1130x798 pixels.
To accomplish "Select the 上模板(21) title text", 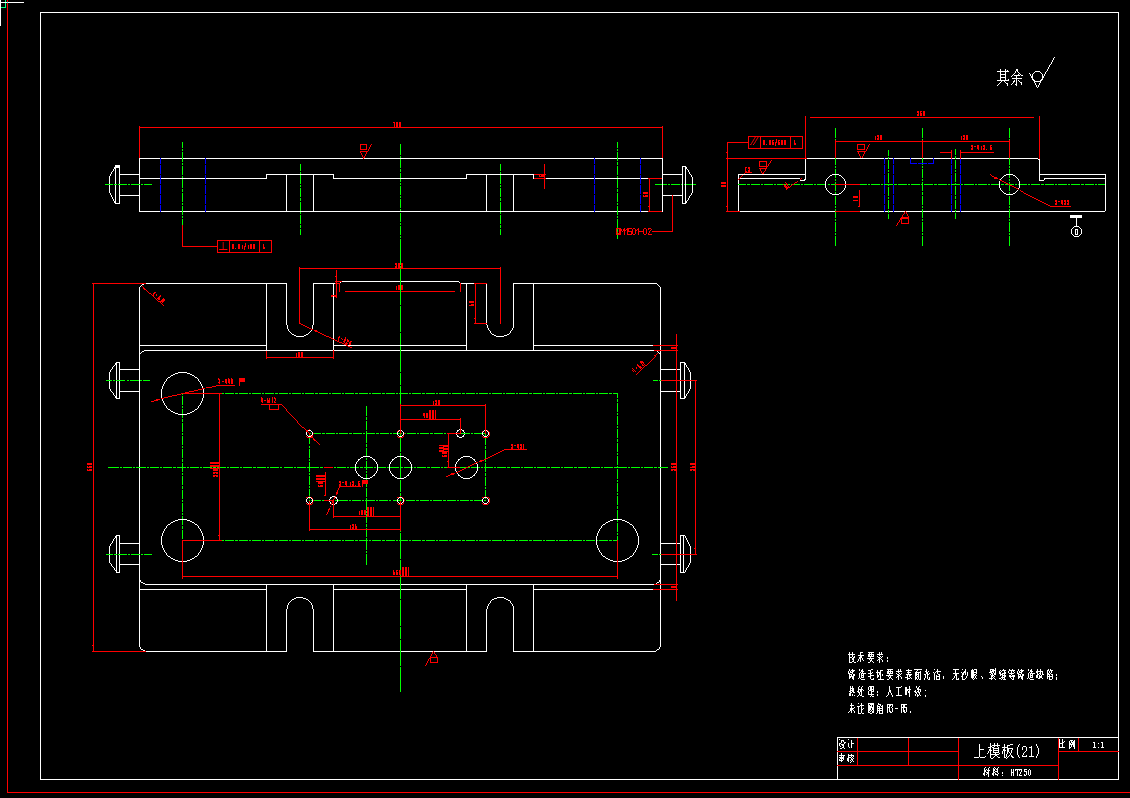I will pyautogui.click(x=1007, y=751).
